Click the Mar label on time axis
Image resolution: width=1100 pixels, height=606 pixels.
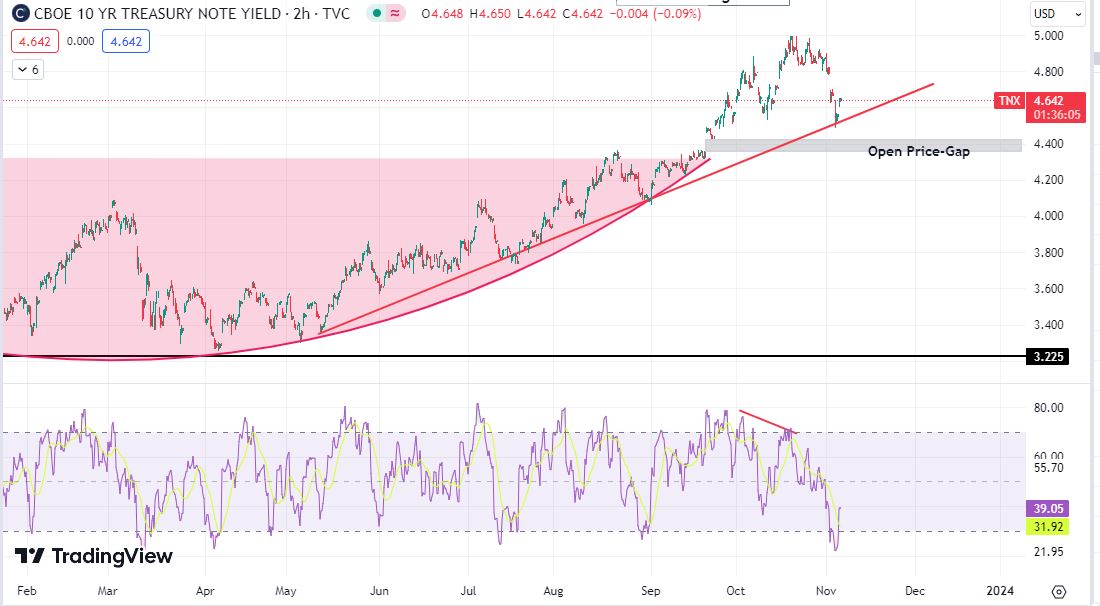pyautogui.click(x=107, y=591)
